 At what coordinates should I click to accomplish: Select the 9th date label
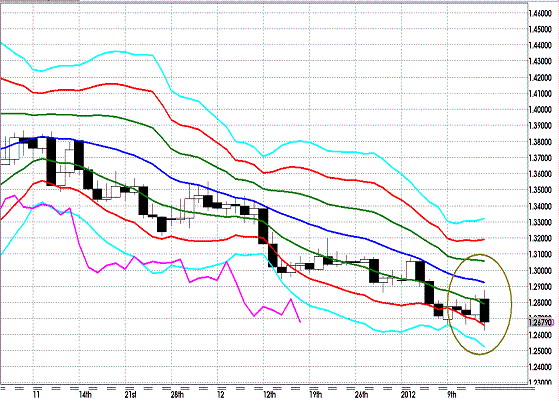coord(452,395)
